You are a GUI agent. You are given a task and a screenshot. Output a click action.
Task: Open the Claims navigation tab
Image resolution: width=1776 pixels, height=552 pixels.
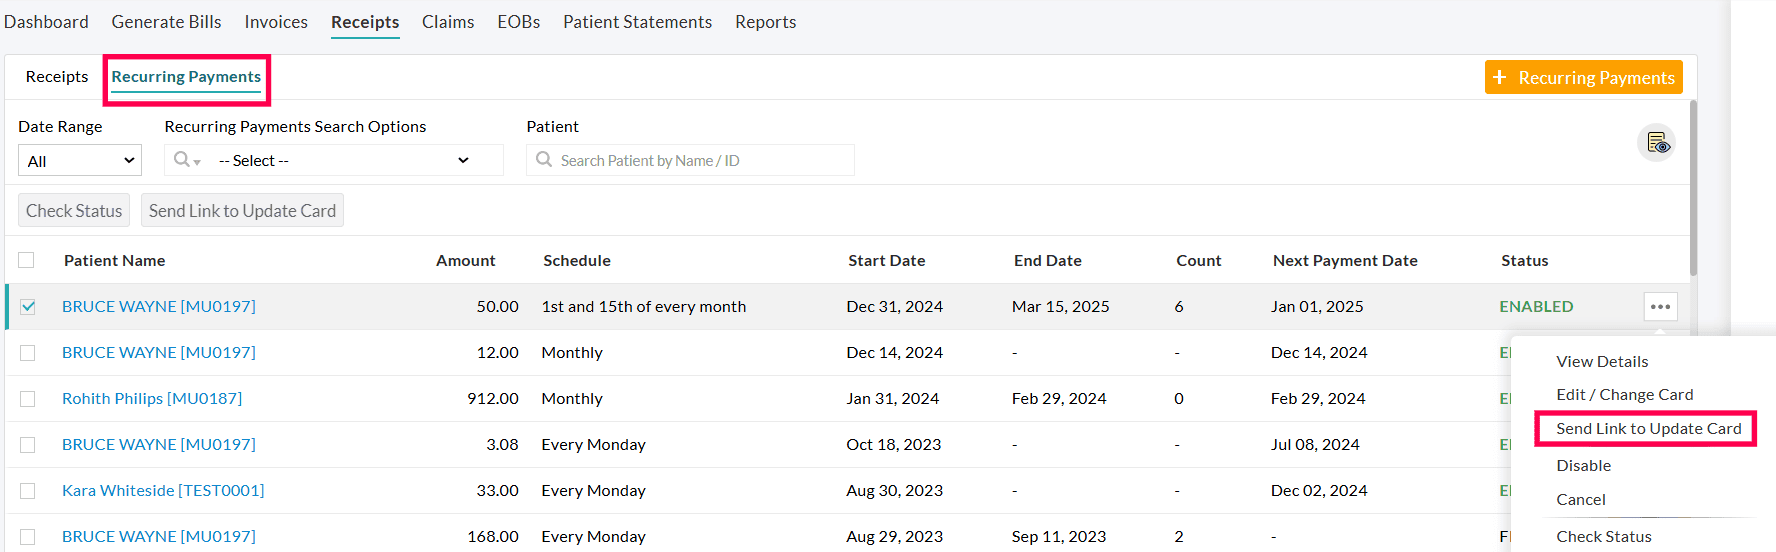pos(448,22)
